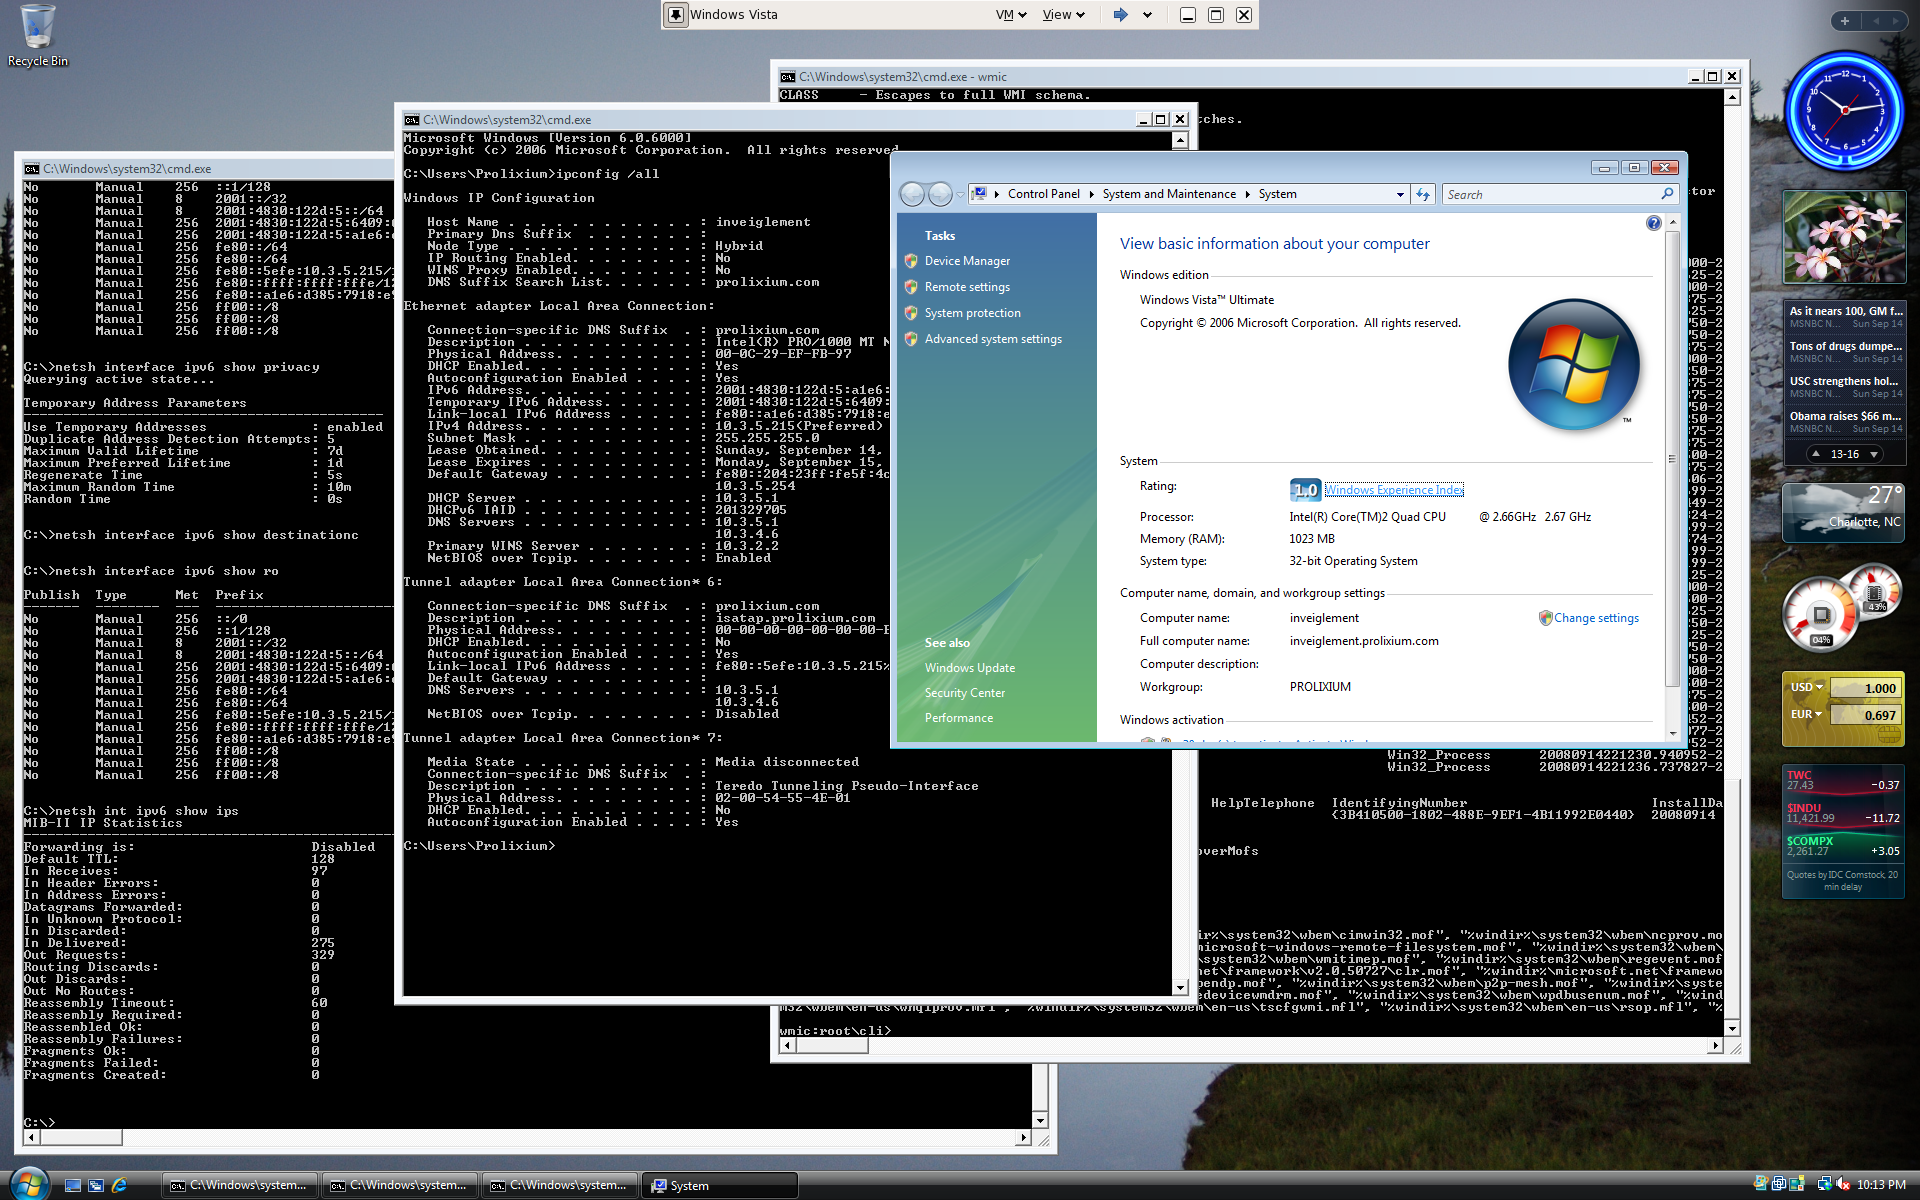The image size is (1920, 1200).
Task: Click the Back arrow in System window
Action: click(912, 194)
